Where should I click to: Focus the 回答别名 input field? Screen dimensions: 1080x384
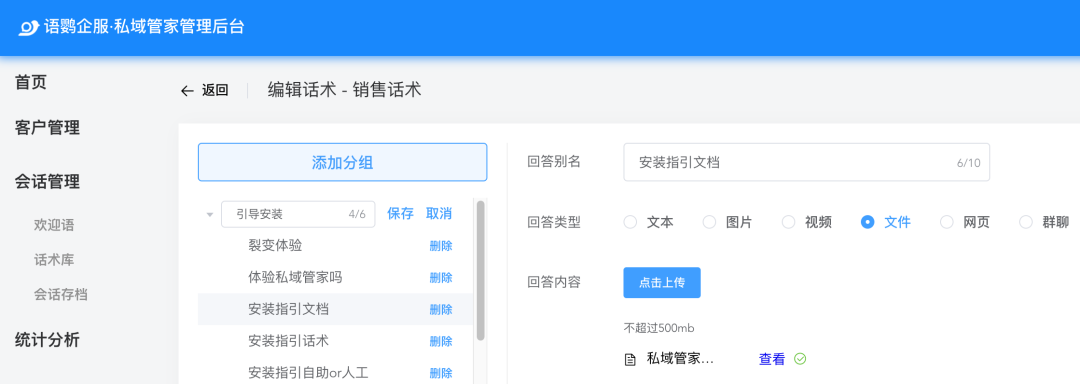coord(807,162)
